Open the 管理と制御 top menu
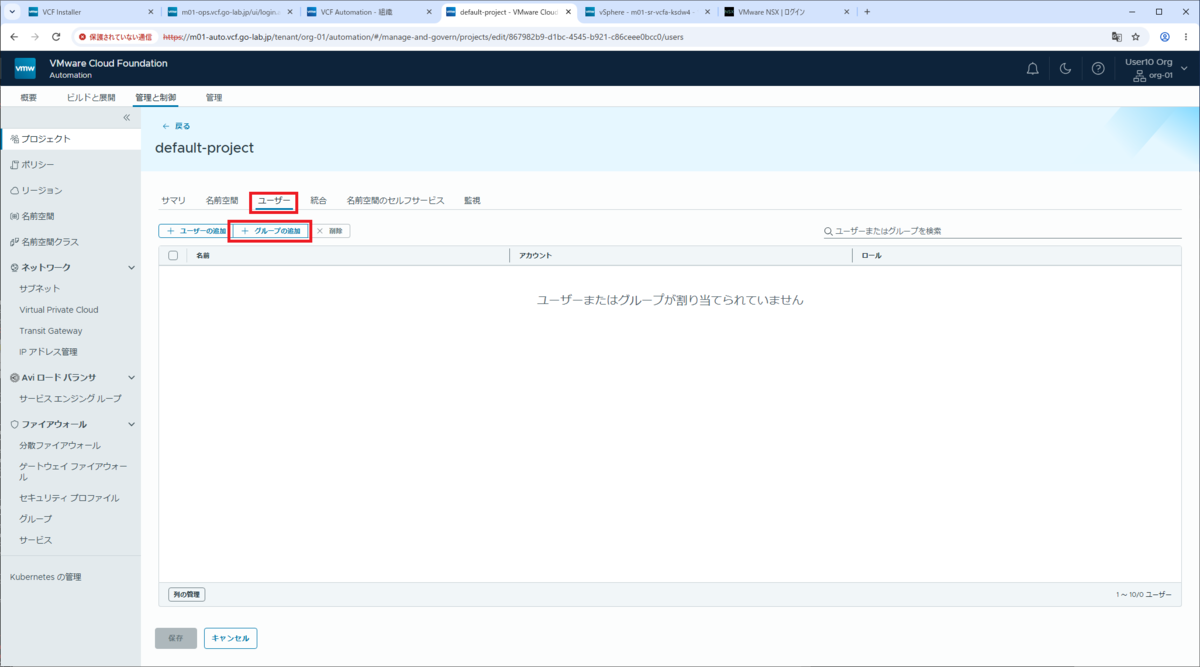Image resolution: width=1200 pixels, height=667 pixels. click(x=155, y=98)
